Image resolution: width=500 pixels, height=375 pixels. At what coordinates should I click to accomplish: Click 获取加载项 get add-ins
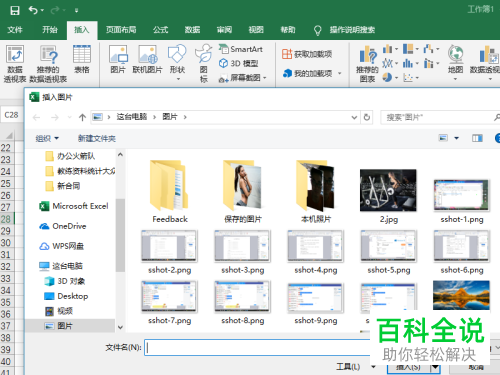[307, 54]
